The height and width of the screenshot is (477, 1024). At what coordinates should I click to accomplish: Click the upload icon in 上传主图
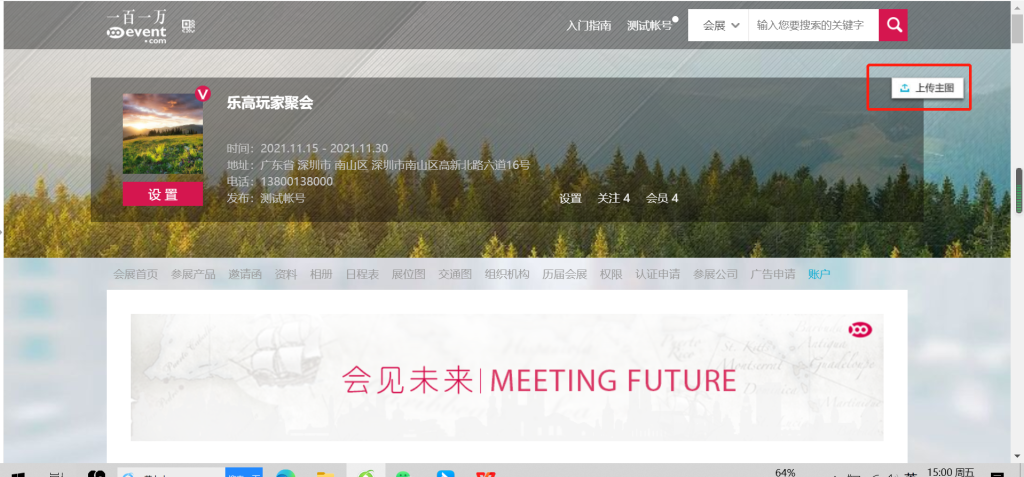pyautogui.click(x=904, y=88)
